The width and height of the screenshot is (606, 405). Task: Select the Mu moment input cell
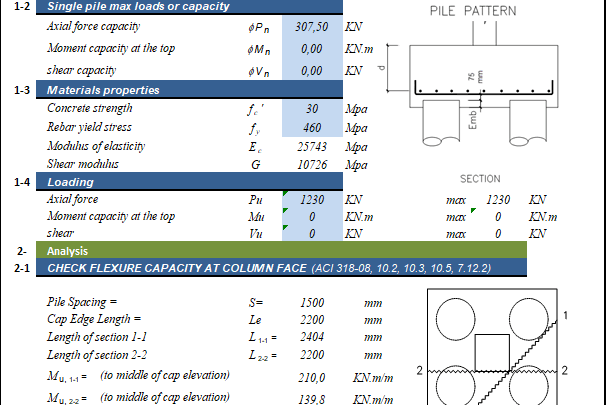pos(312,216)
